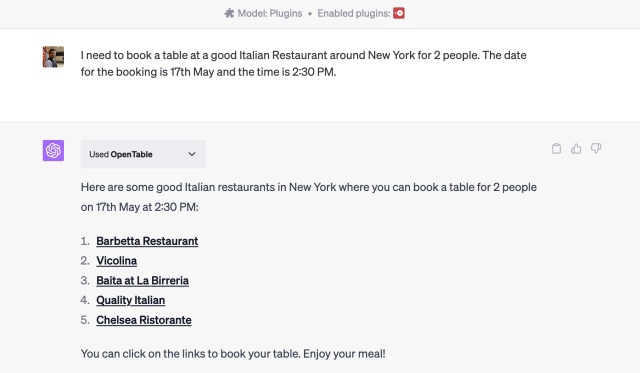Give the response a thumbs down
This screenshot has width=640, height=373.
[x=596, y=149]
